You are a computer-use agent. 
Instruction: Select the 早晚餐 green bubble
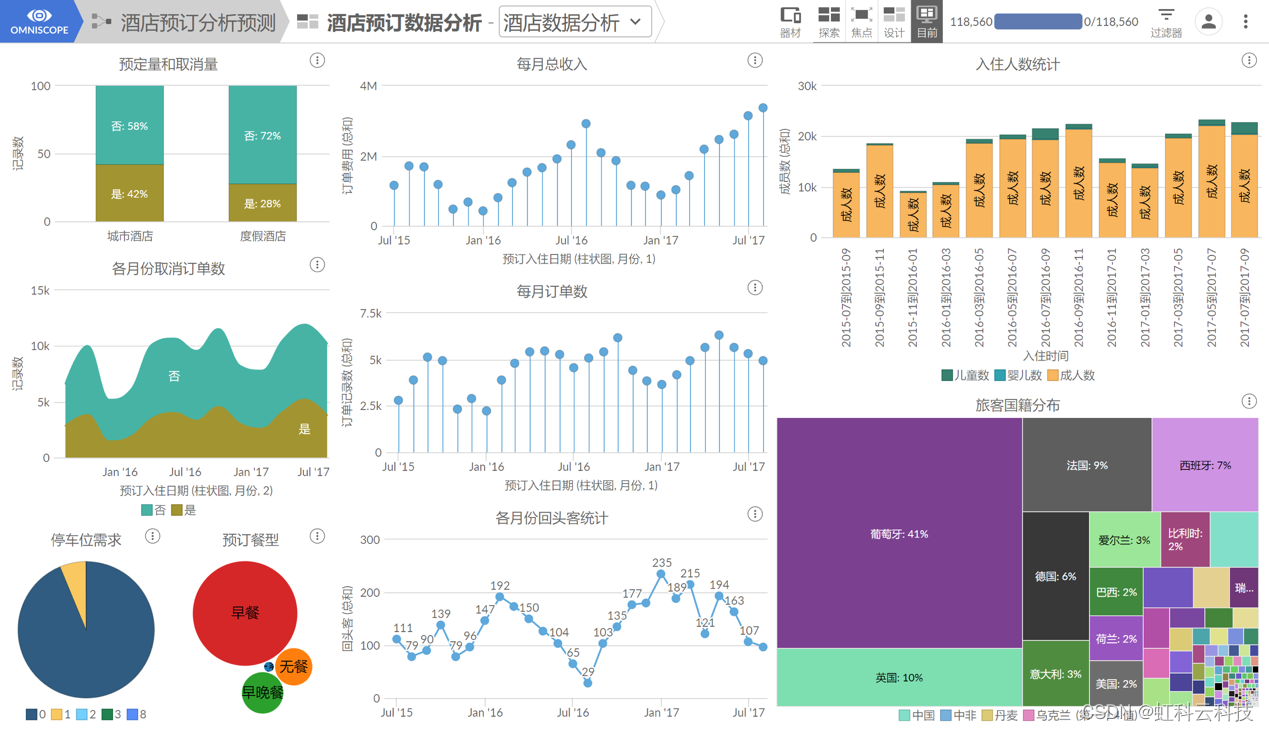[263, 692]
